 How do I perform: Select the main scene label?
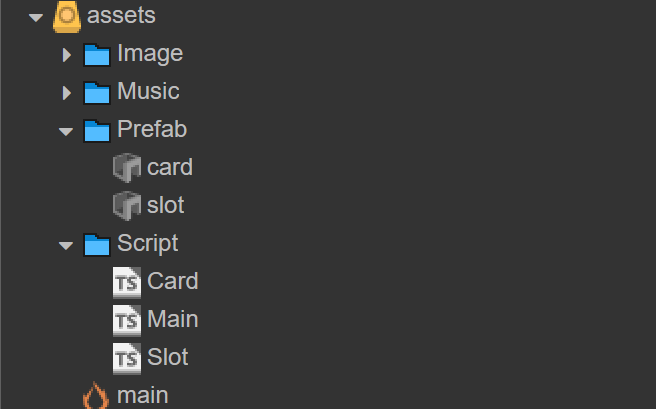coord(142,395)
